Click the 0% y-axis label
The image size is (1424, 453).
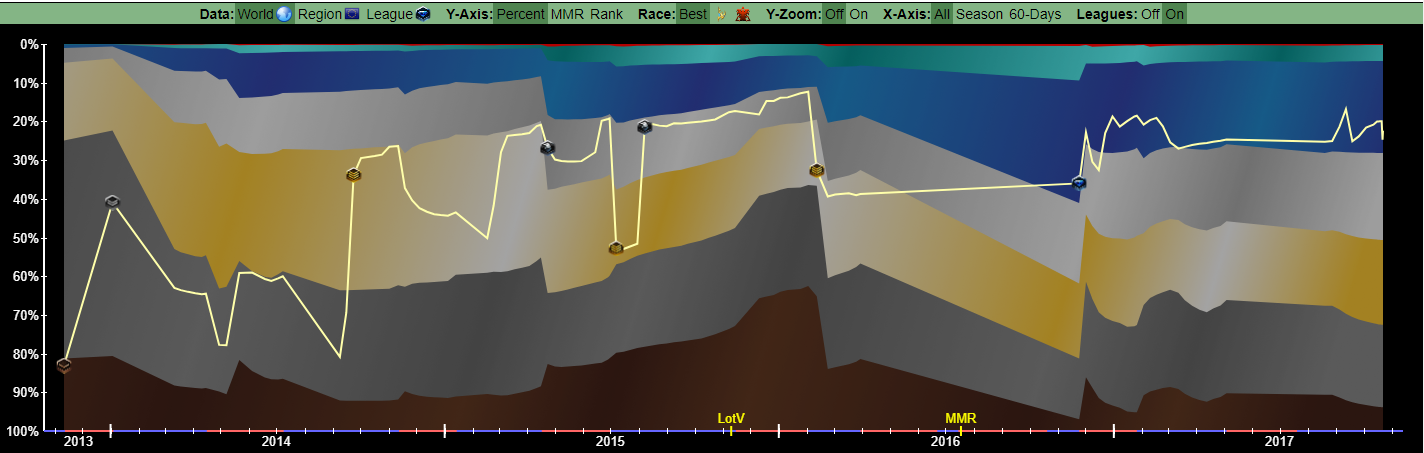[29, 45]
